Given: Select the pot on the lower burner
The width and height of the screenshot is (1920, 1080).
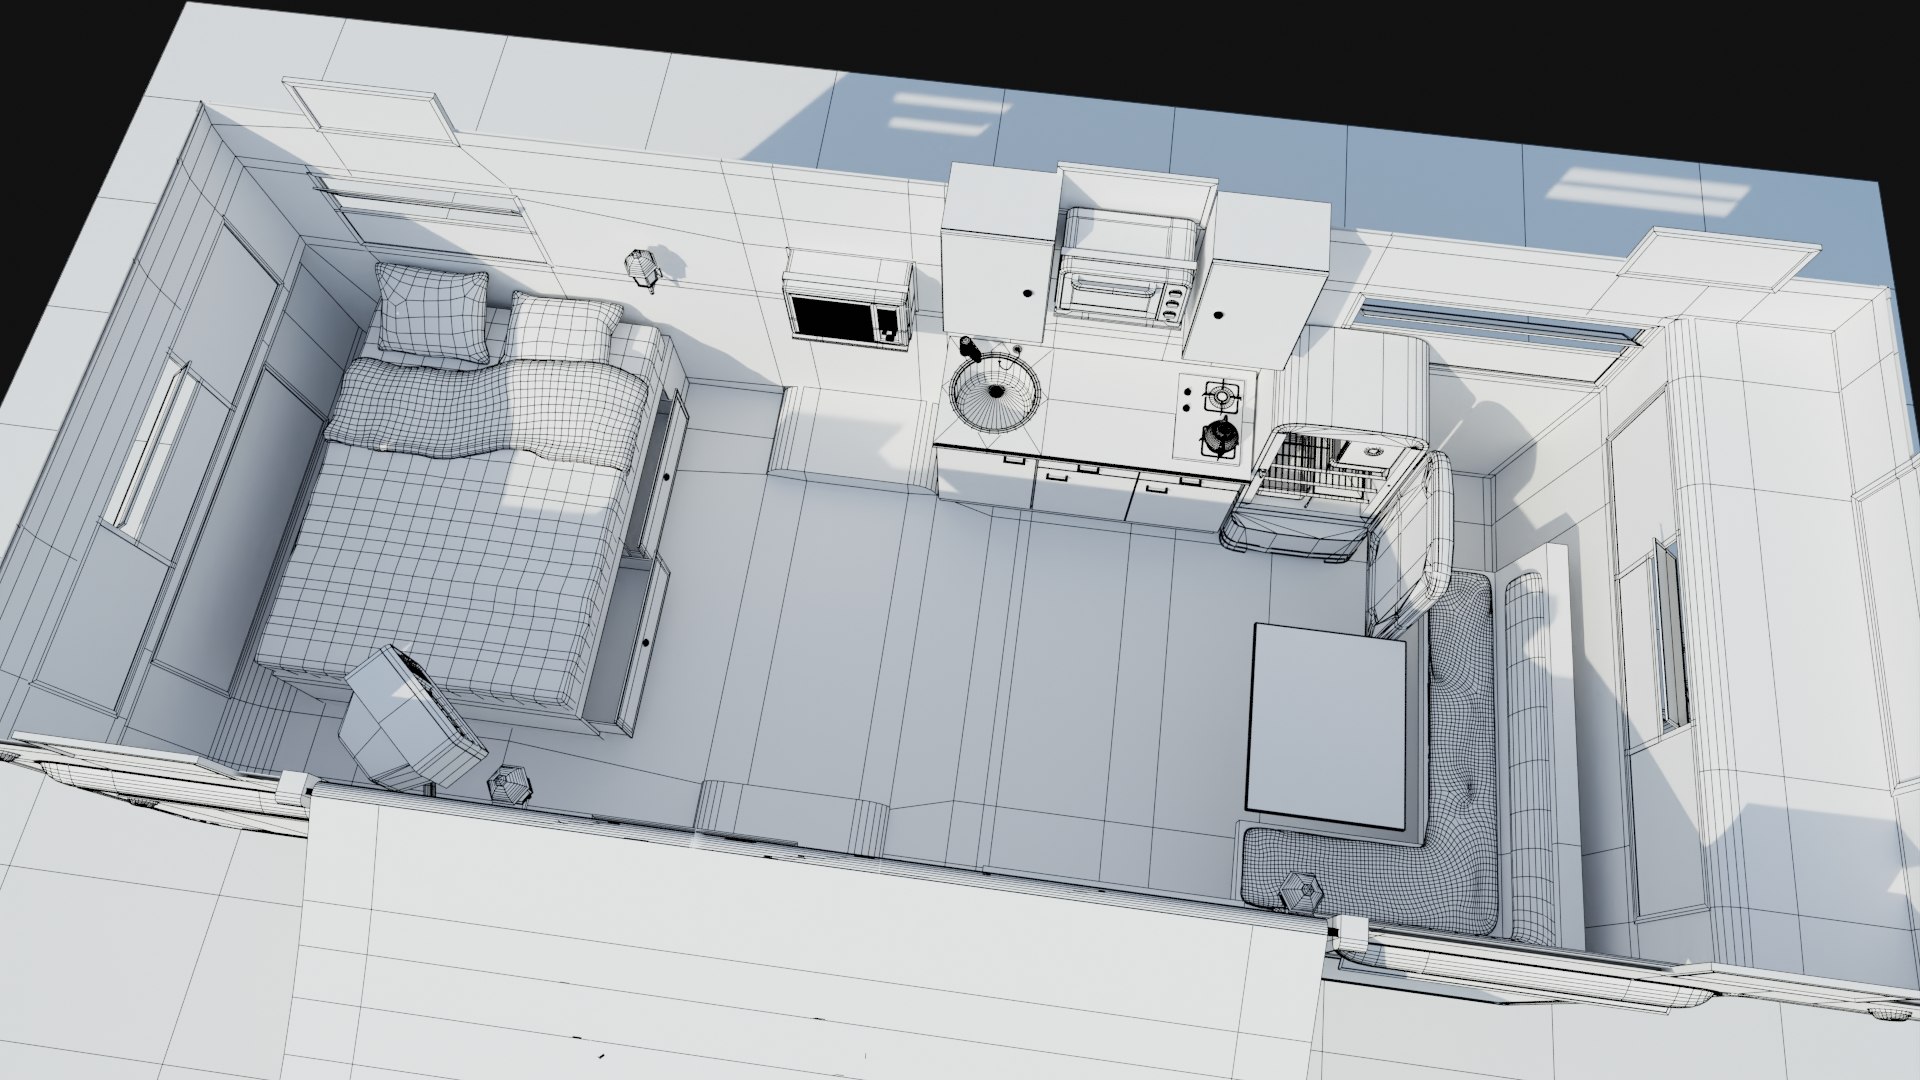Looking at the screenshot, I should (1219, 436).
